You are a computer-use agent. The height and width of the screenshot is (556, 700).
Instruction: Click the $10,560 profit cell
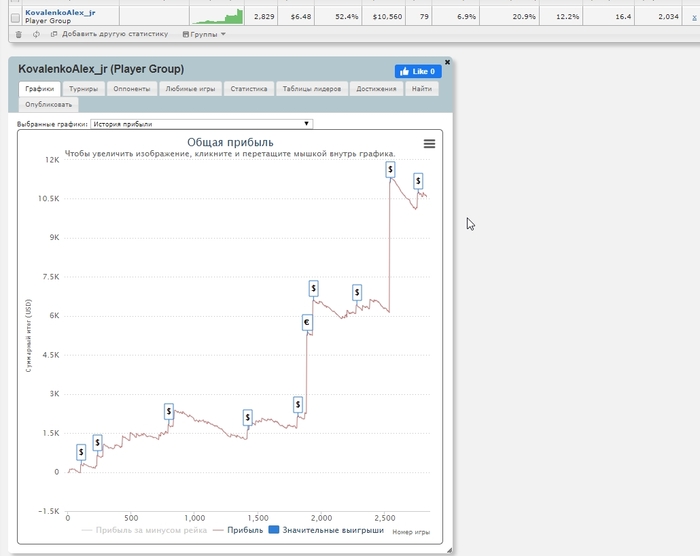point(383,17)
